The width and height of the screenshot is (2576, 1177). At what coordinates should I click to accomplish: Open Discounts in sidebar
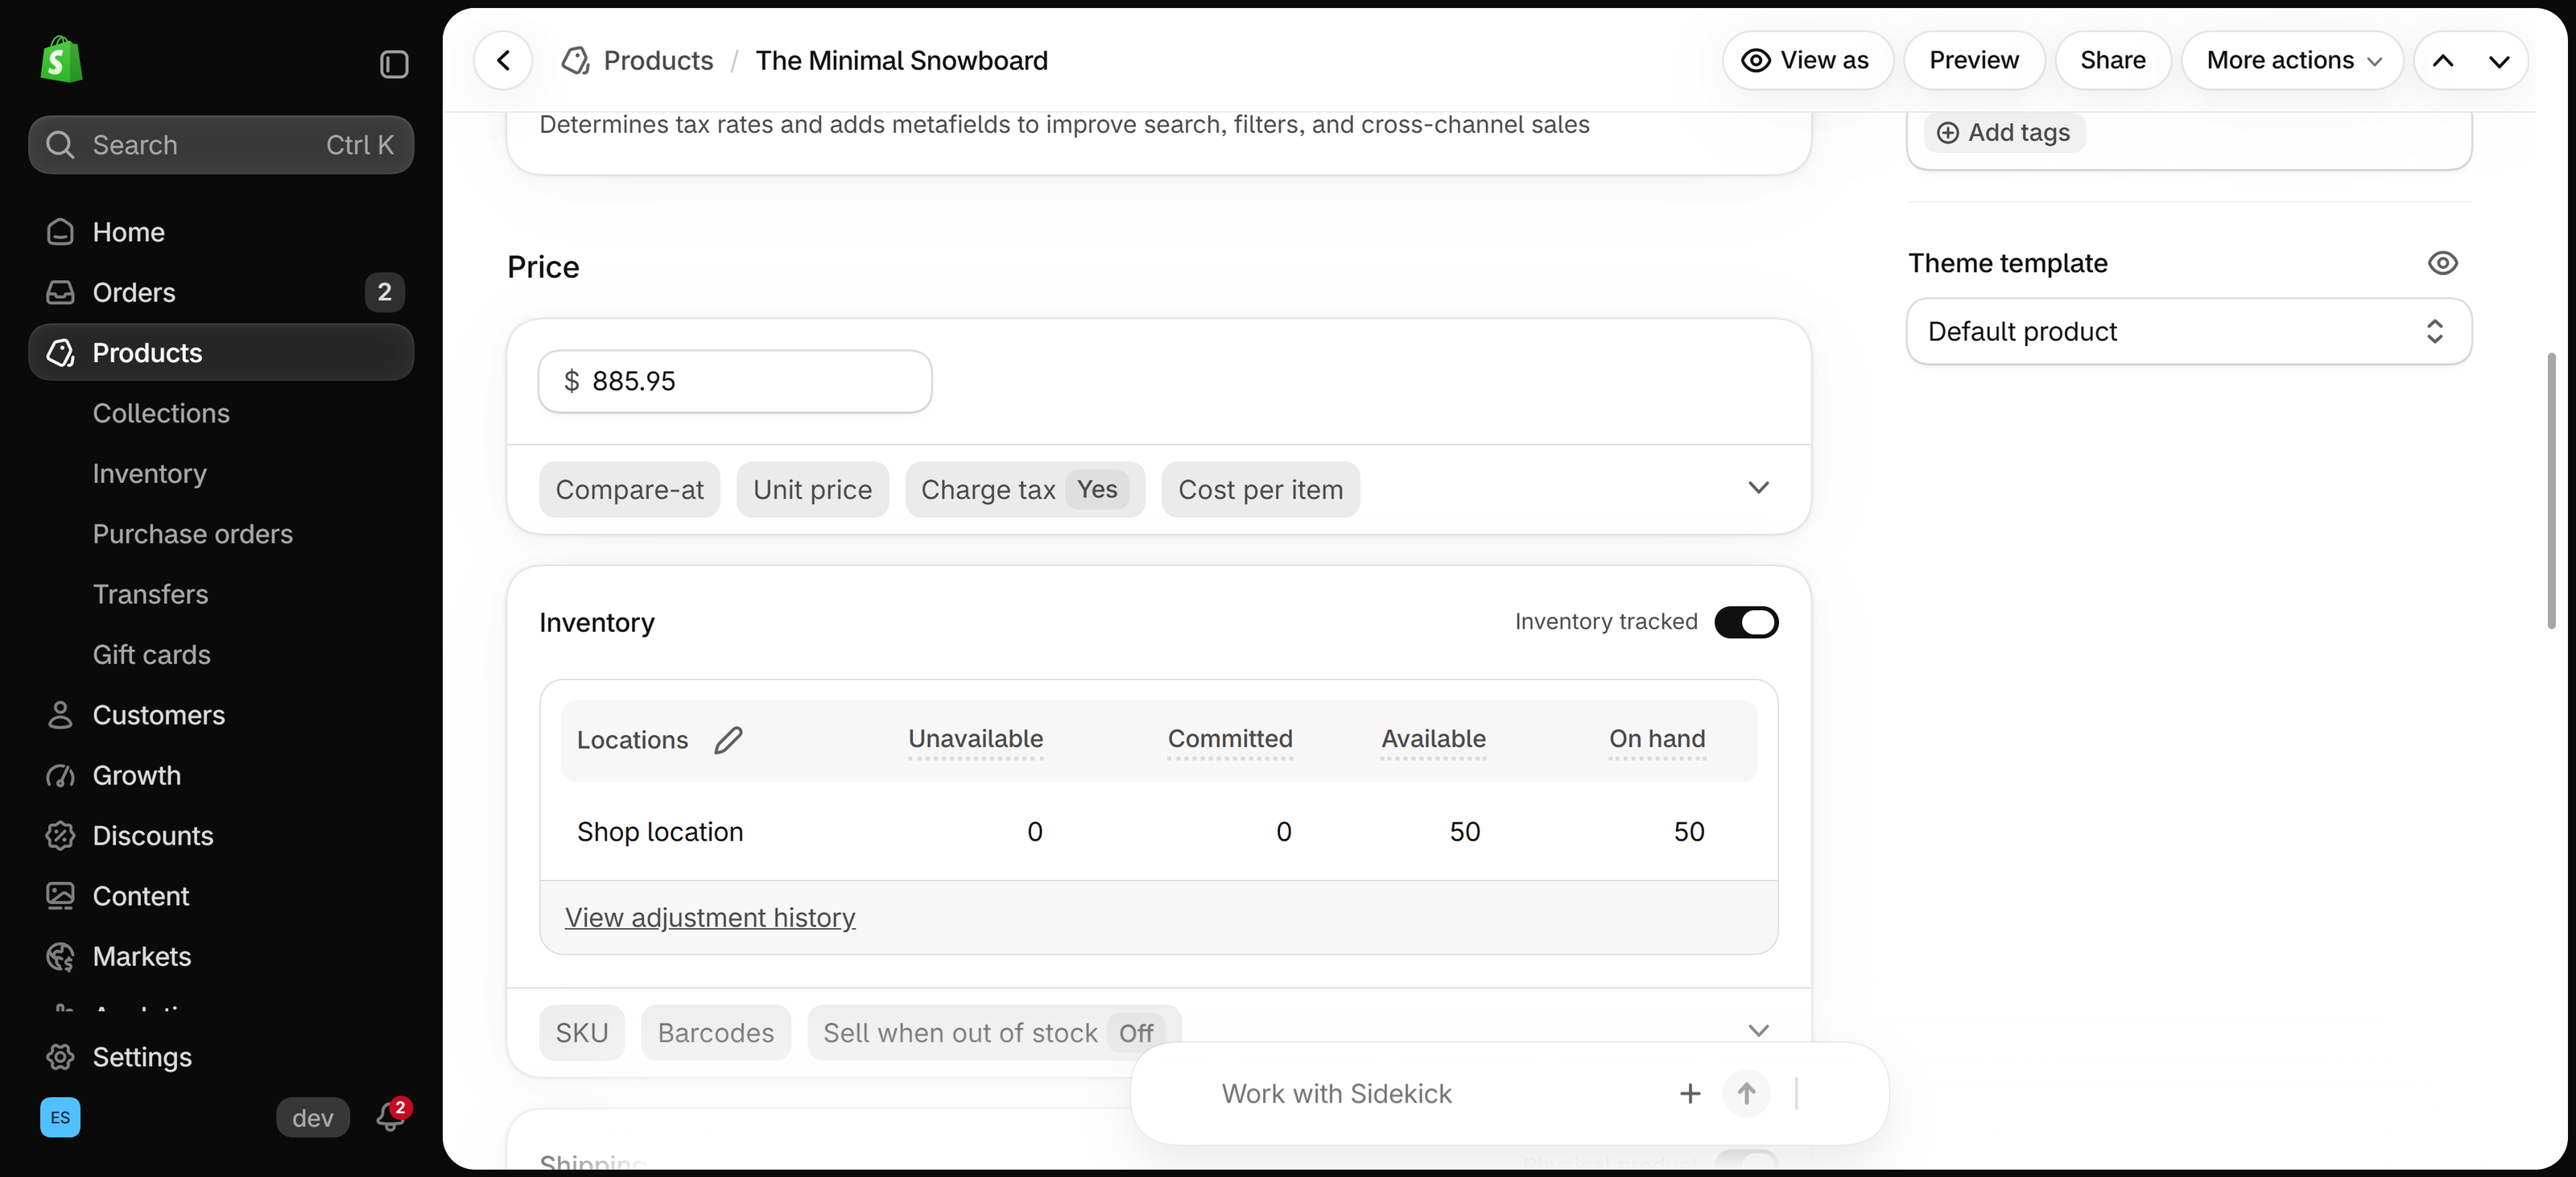pos(221,836)
